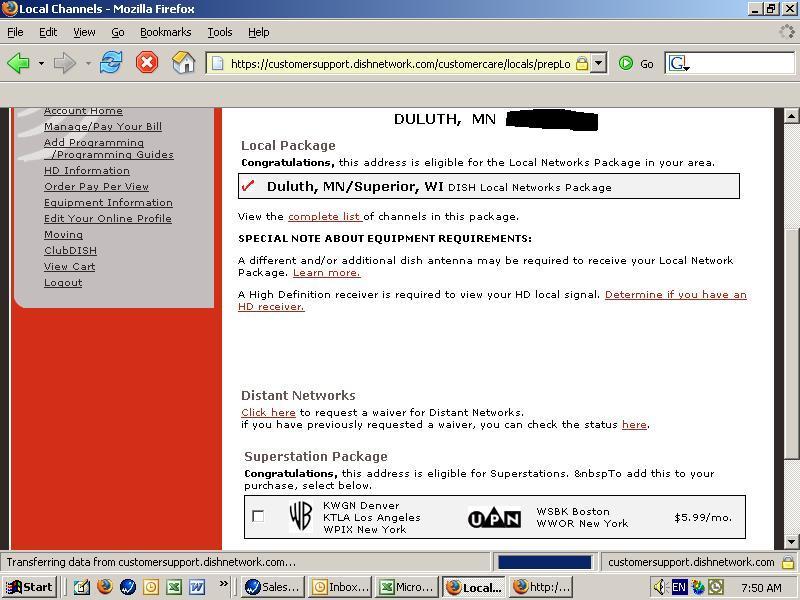Check waiver status via the here link
Image resolution: width=800 pixels, height=600 pixels.
(634, 424)
